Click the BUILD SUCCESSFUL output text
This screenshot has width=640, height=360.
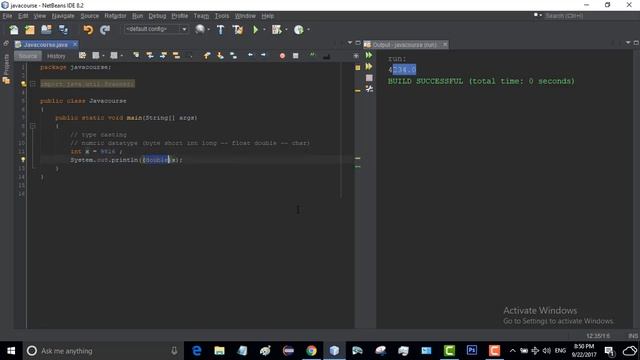(481, 81)
